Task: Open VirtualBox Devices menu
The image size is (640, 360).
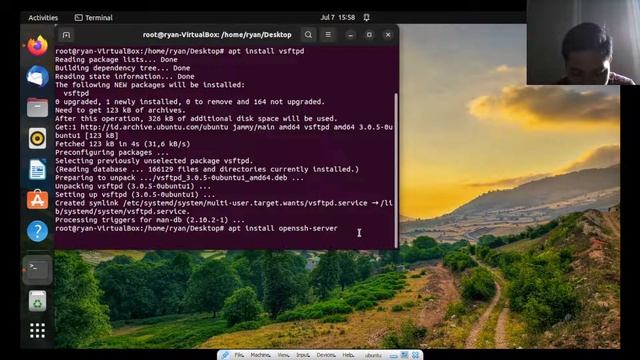Action: pos(326,355)
